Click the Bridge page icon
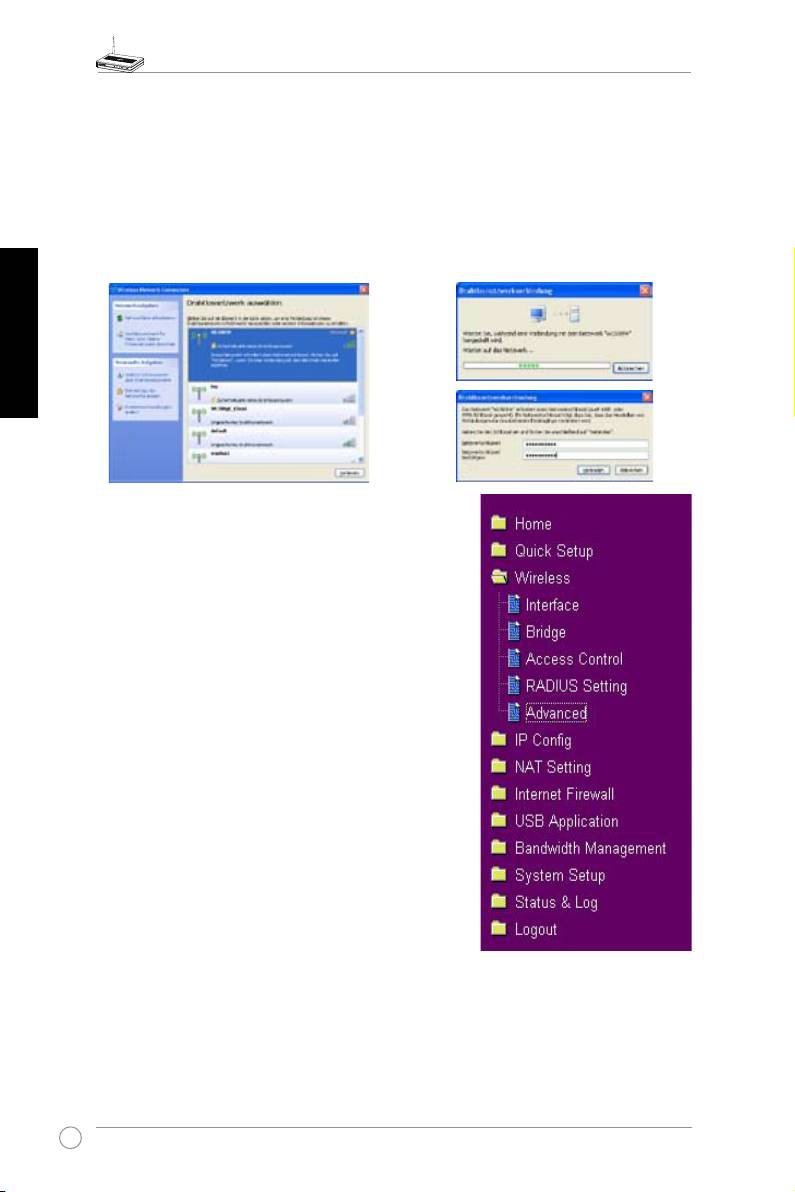This screenshot has height=1192, width=795. click(x=514, y=631)
